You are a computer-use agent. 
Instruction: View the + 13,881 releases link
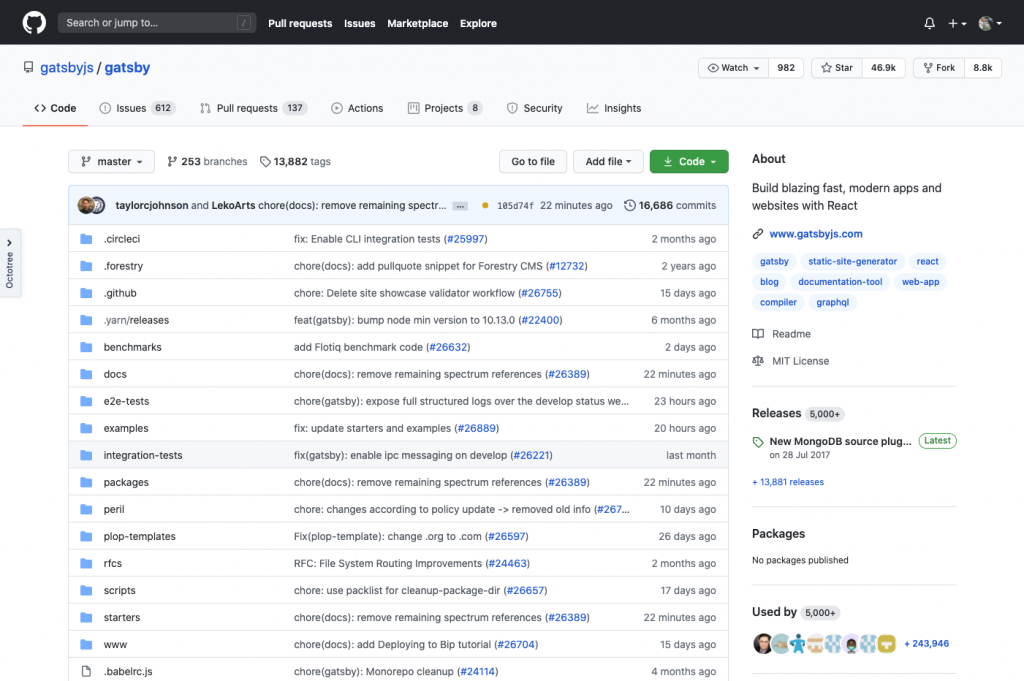point(788,482)
